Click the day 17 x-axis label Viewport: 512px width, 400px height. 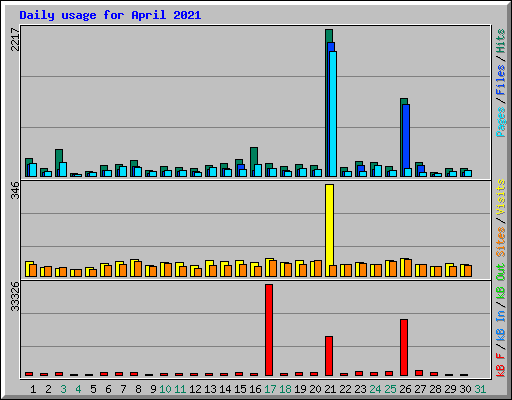click(270, 389)
